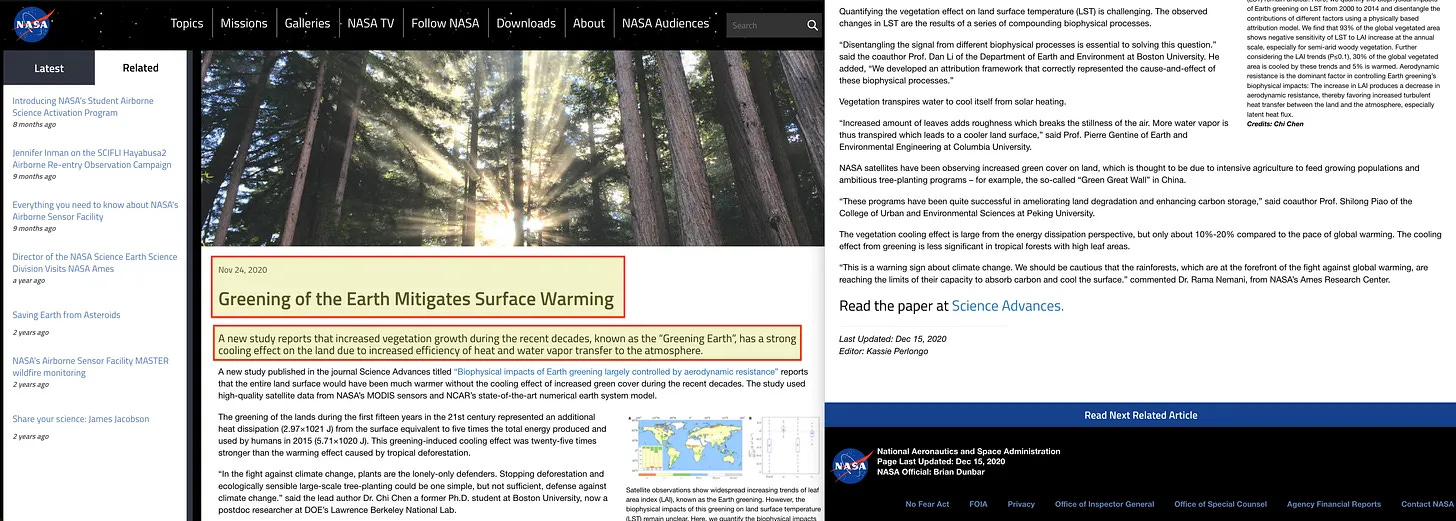Open the Galleries menu
This screenshot has height=521, width=1456.
click(x=307, y=23)
